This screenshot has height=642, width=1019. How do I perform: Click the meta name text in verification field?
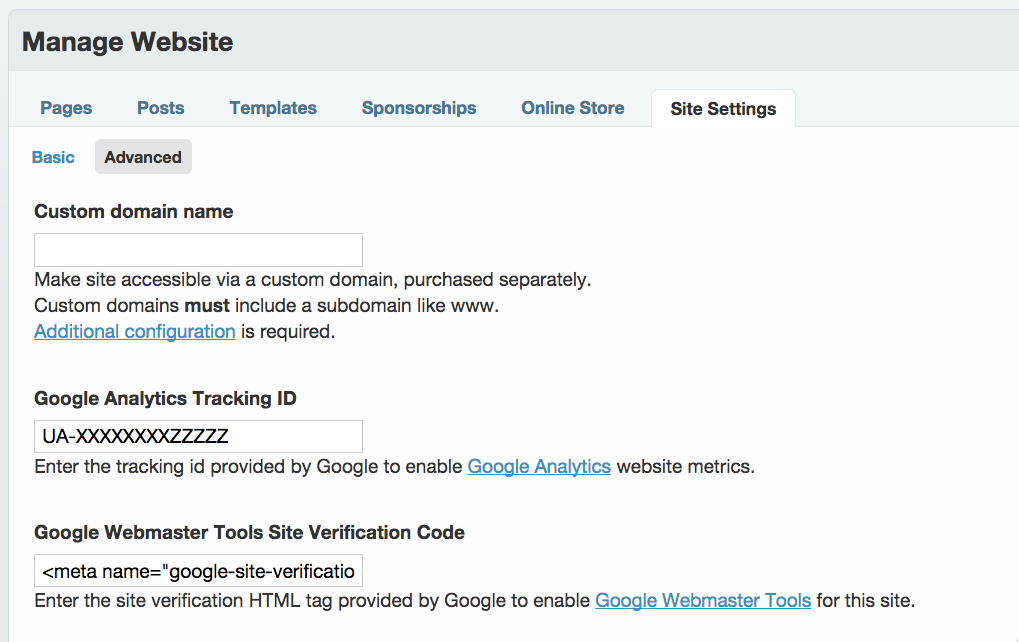(x=198, y=571)
